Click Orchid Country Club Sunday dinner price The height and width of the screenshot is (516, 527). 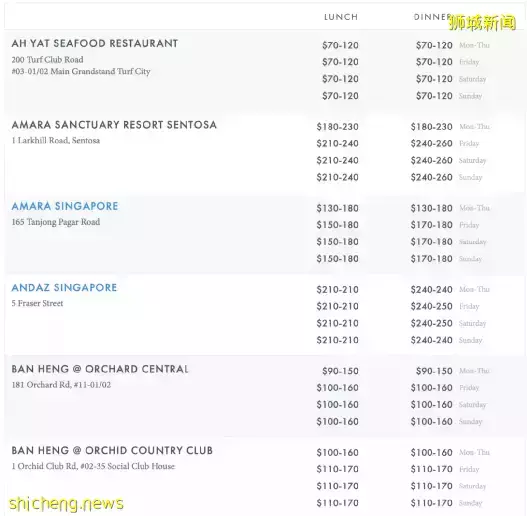431,503
